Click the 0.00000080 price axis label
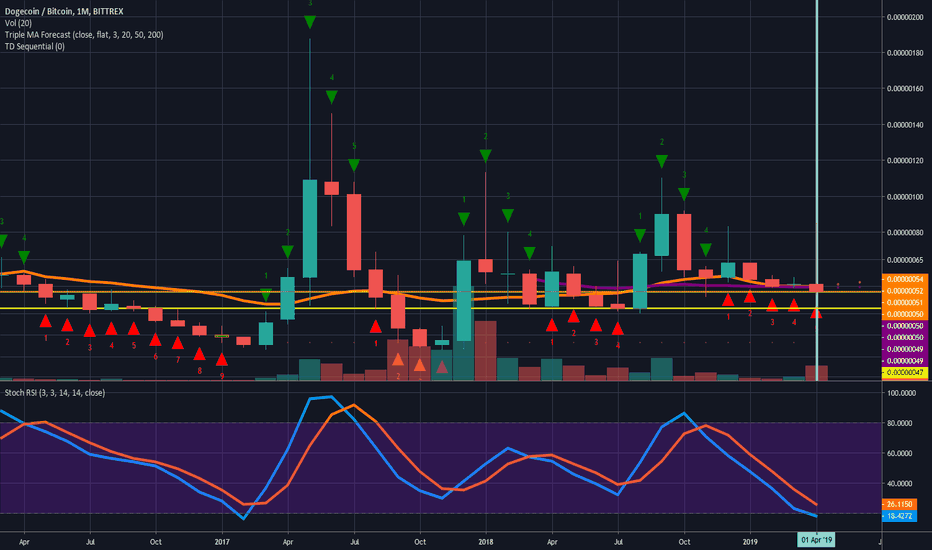The width and height of the screenshot is (932, 550). coord(905,232)
